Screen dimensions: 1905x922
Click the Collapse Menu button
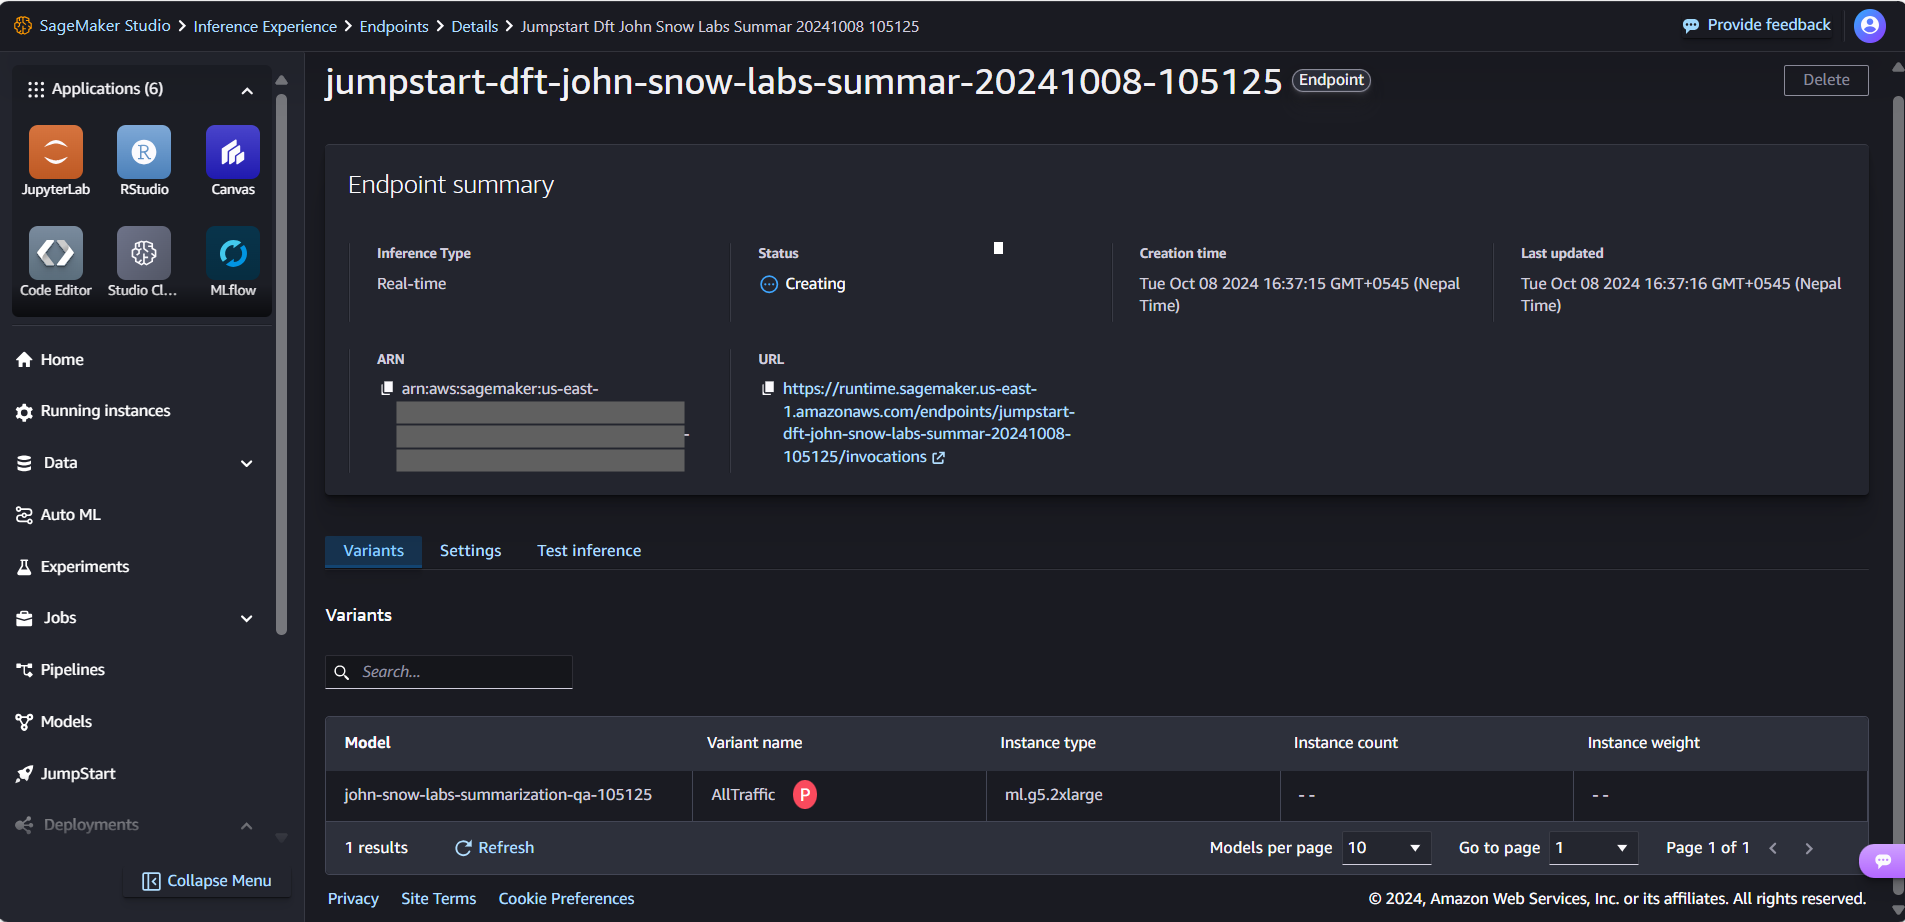[x=207, y=881]
